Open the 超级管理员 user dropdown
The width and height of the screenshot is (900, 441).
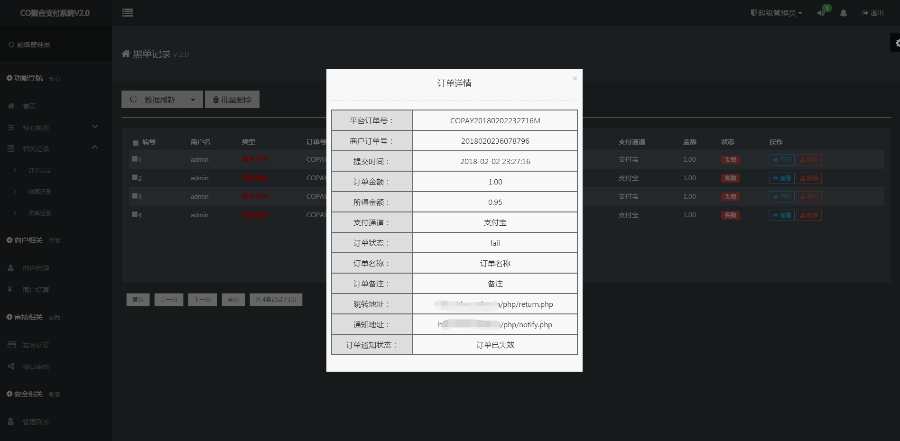click(x=776, y=13)
